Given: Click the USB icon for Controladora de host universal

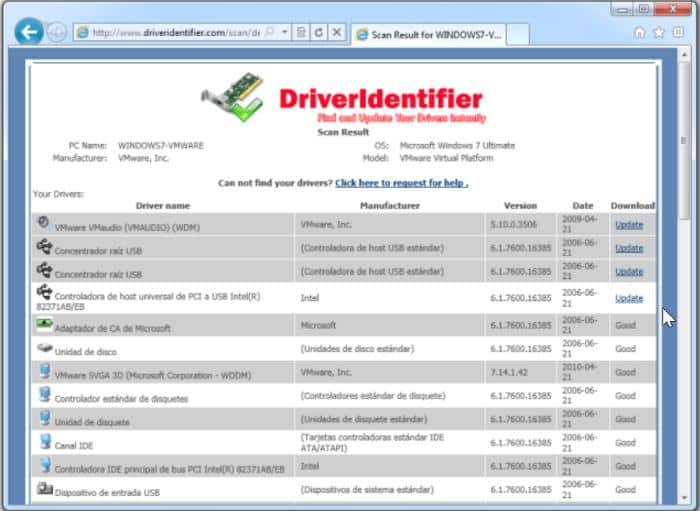Looking at the screenshot, I should coord(44,292).
